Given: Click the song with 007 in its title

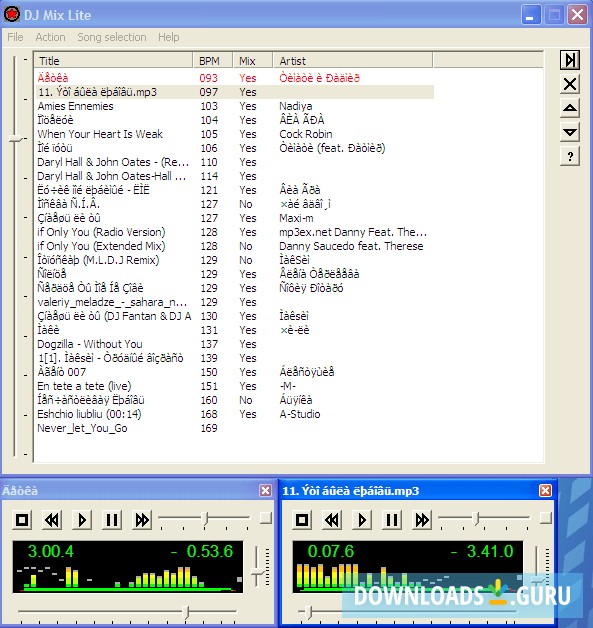Looking at the screenshot, I should pos(61,372).
